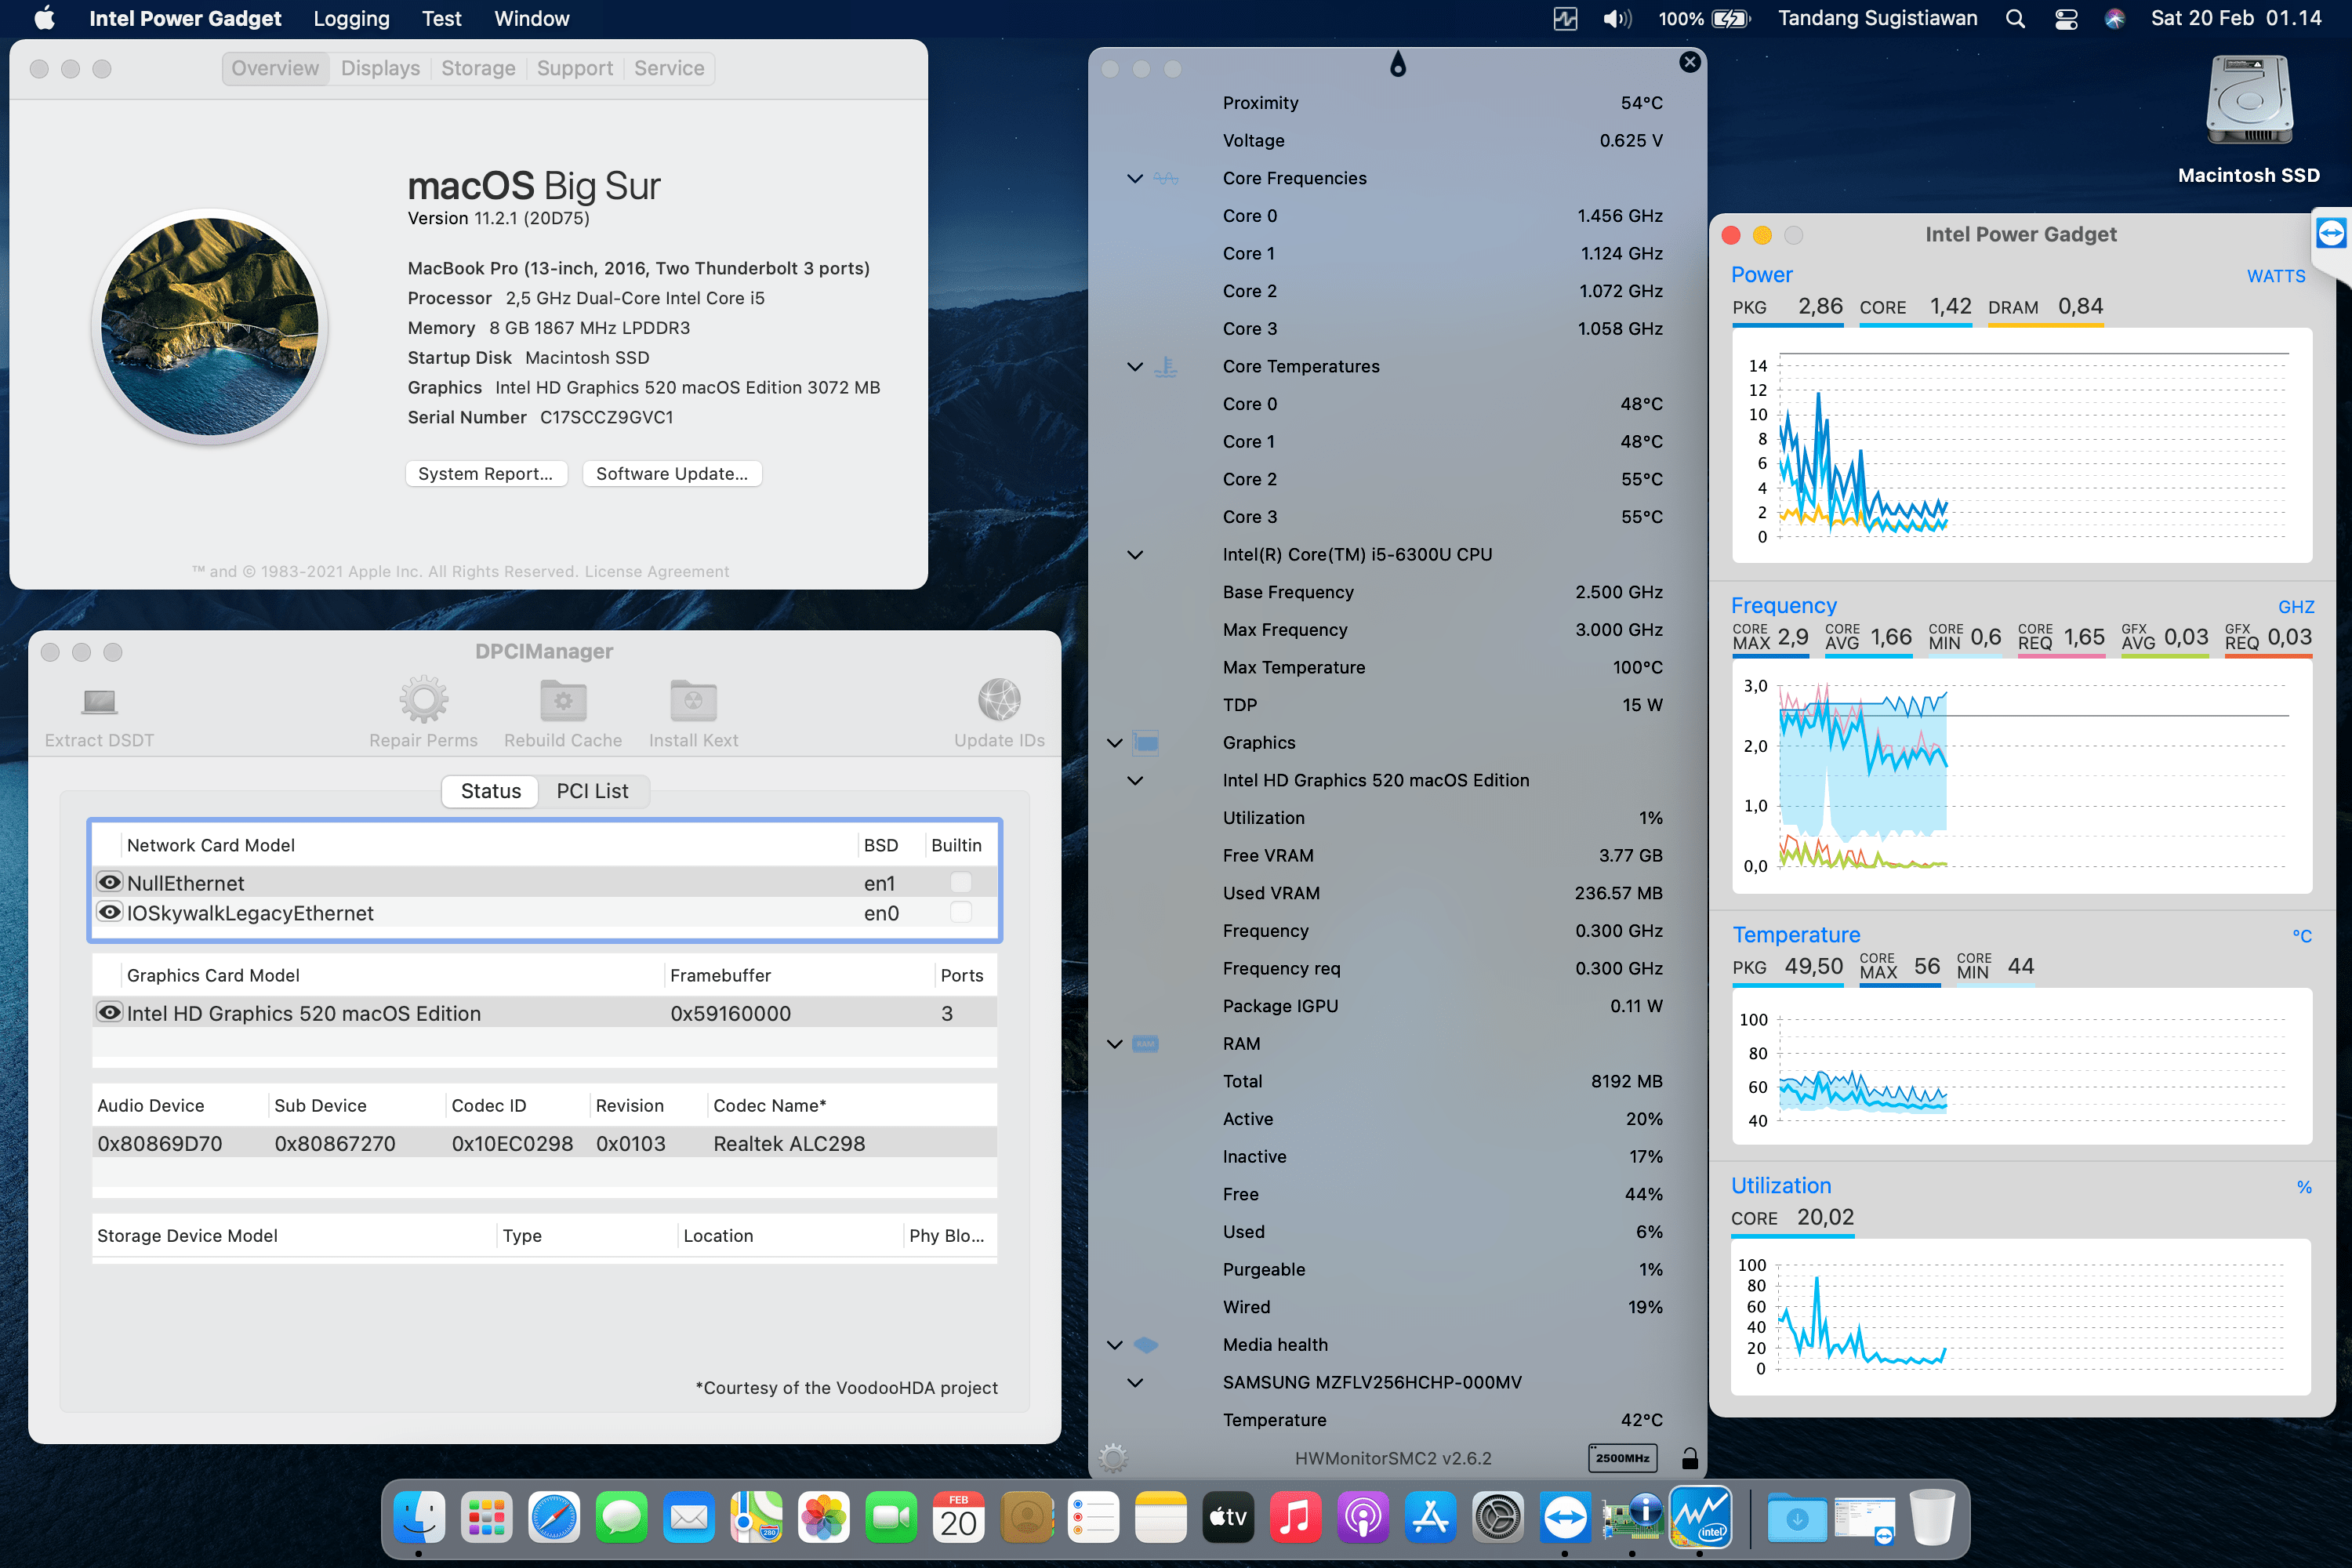Open the Apple menu

[45, 19]
